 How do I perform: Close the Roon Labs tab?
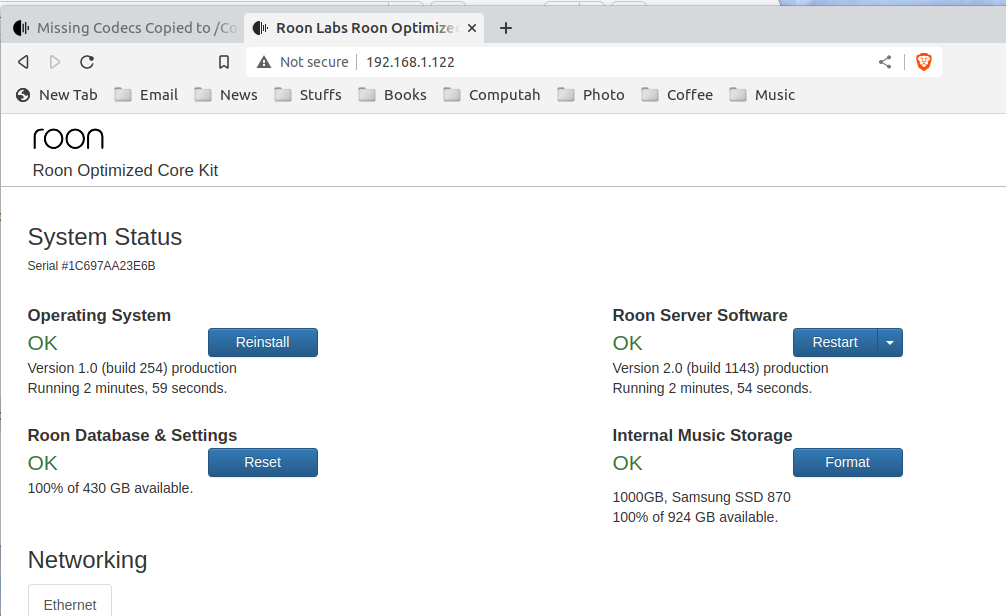[472, 28]
